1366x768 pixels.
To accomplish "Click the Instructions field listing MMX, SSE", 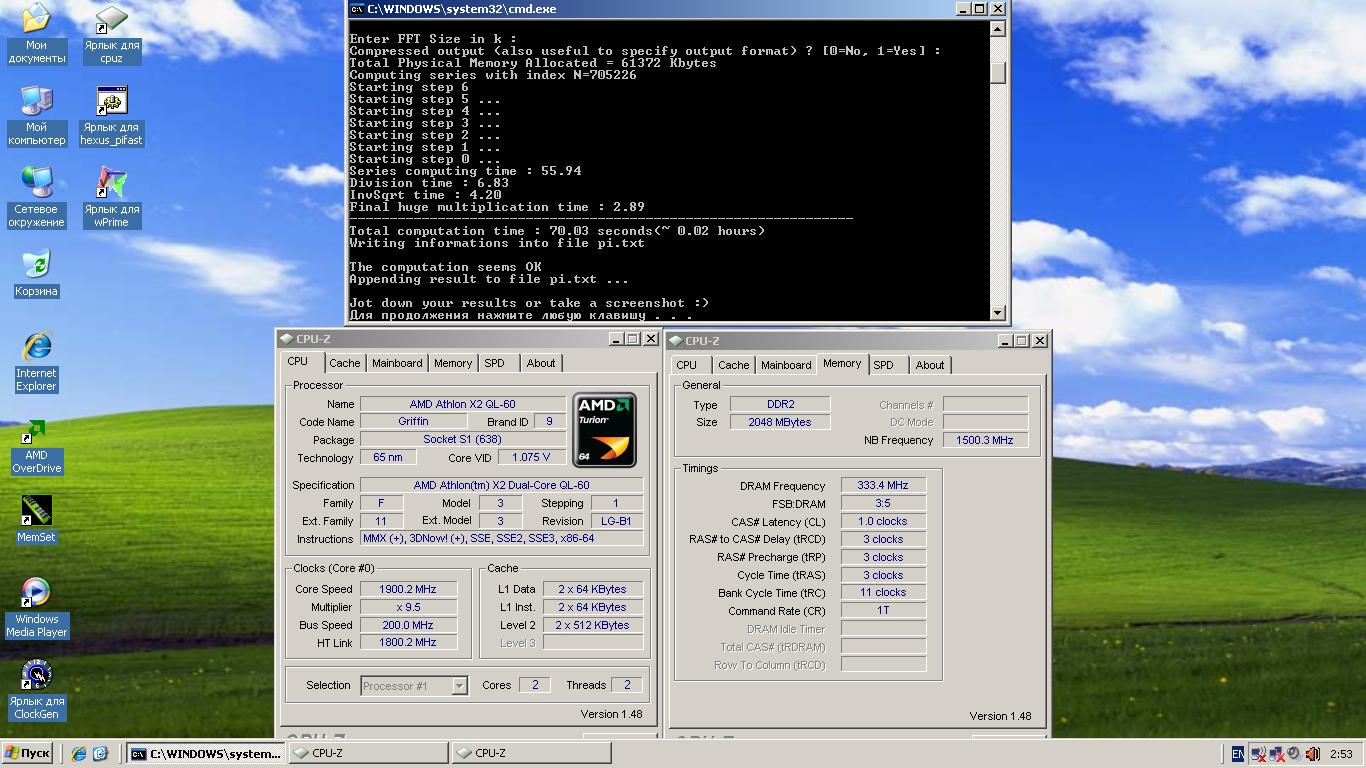I will tap(502, 539).
